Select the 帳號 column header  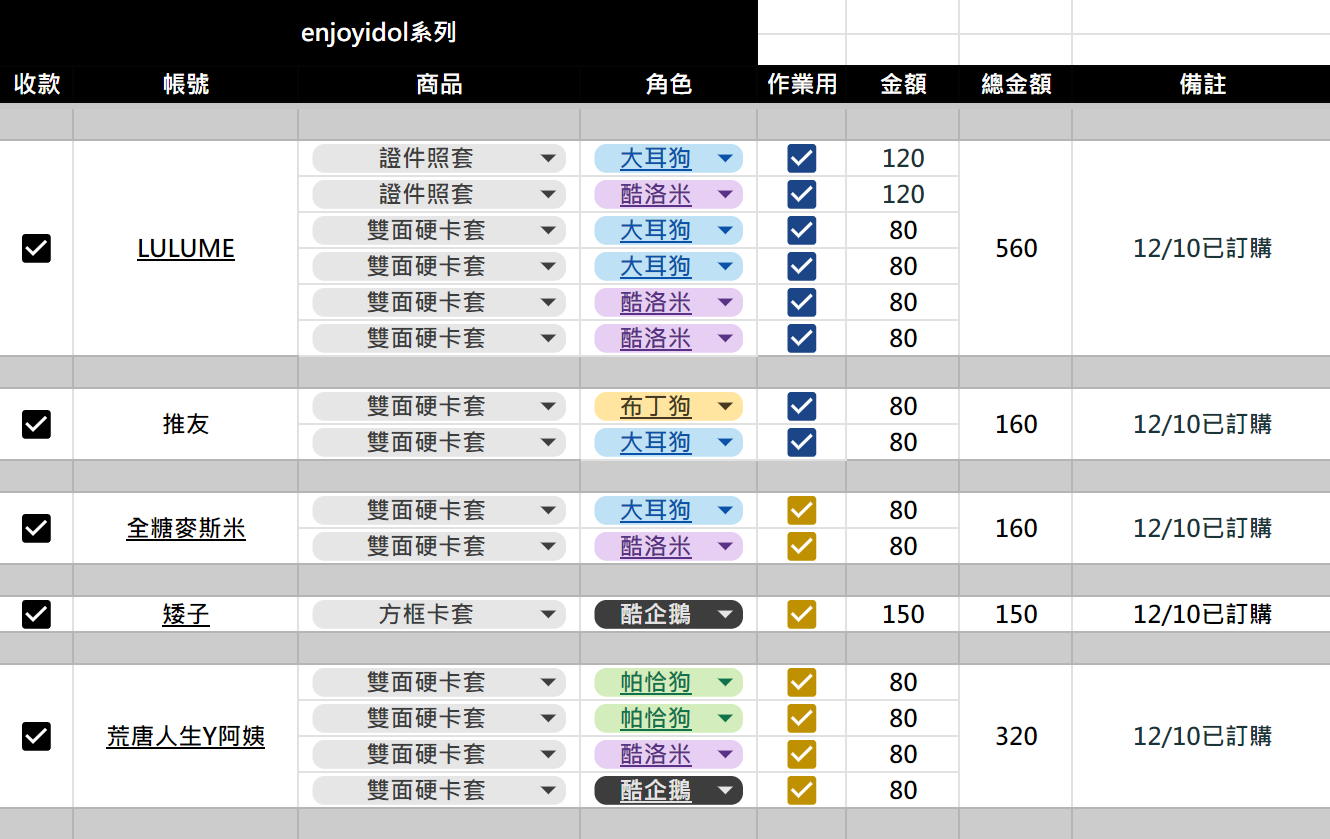tap(186, 84)
